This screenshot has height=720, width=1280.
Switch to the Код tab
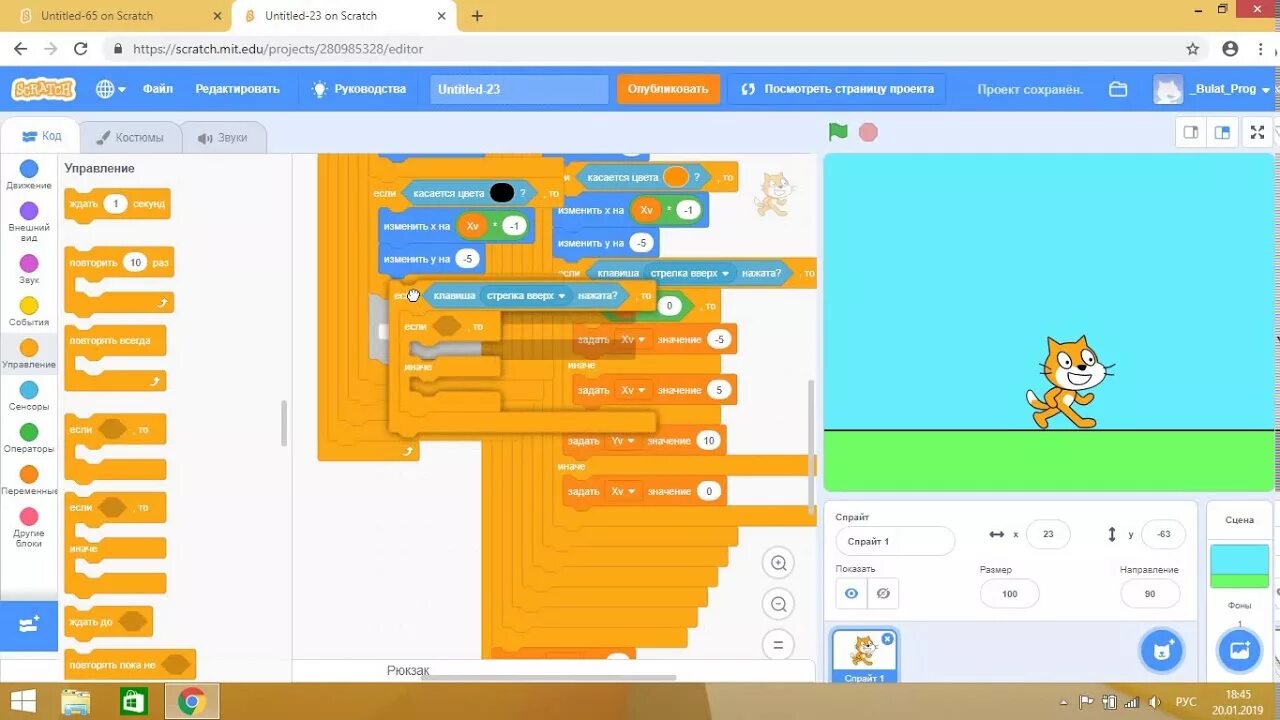coord(41,136)
